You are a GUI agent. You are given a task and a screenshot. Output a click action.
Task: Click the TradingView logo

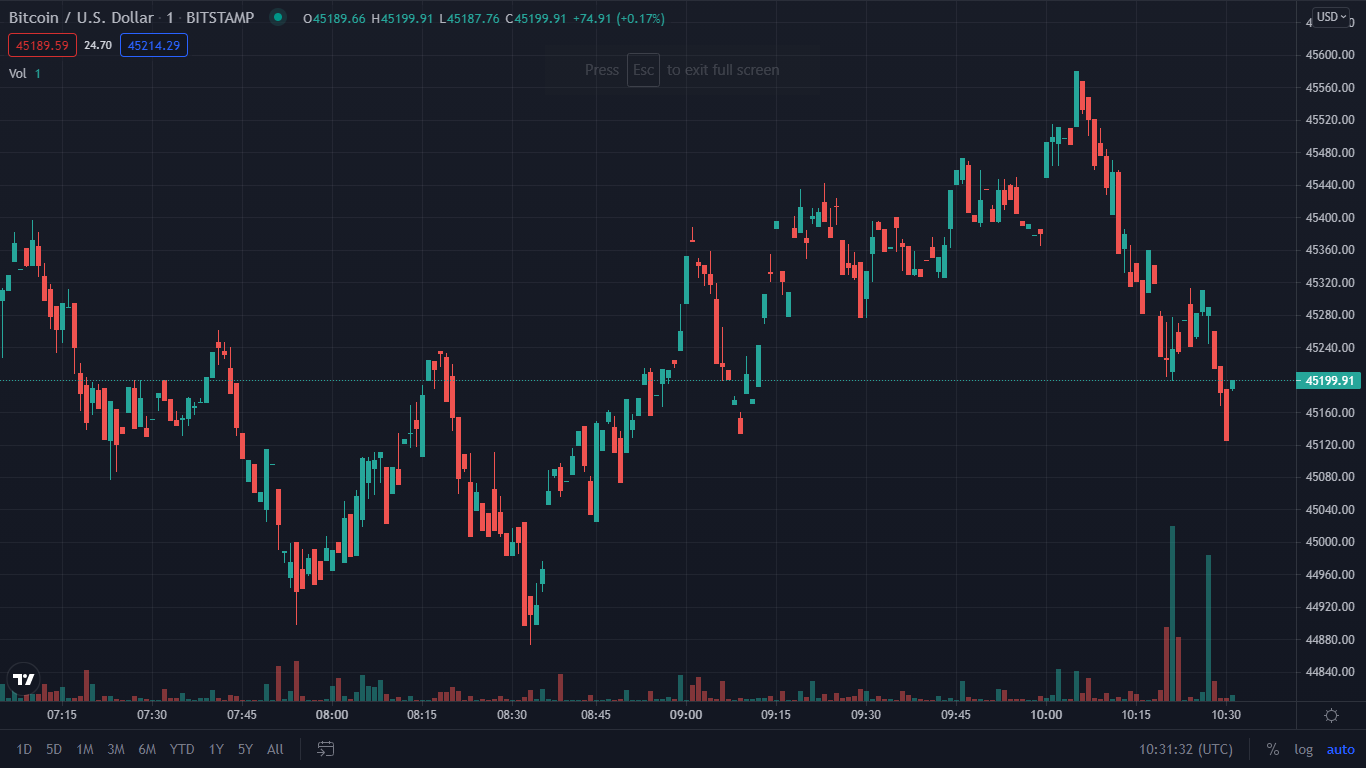23,679
